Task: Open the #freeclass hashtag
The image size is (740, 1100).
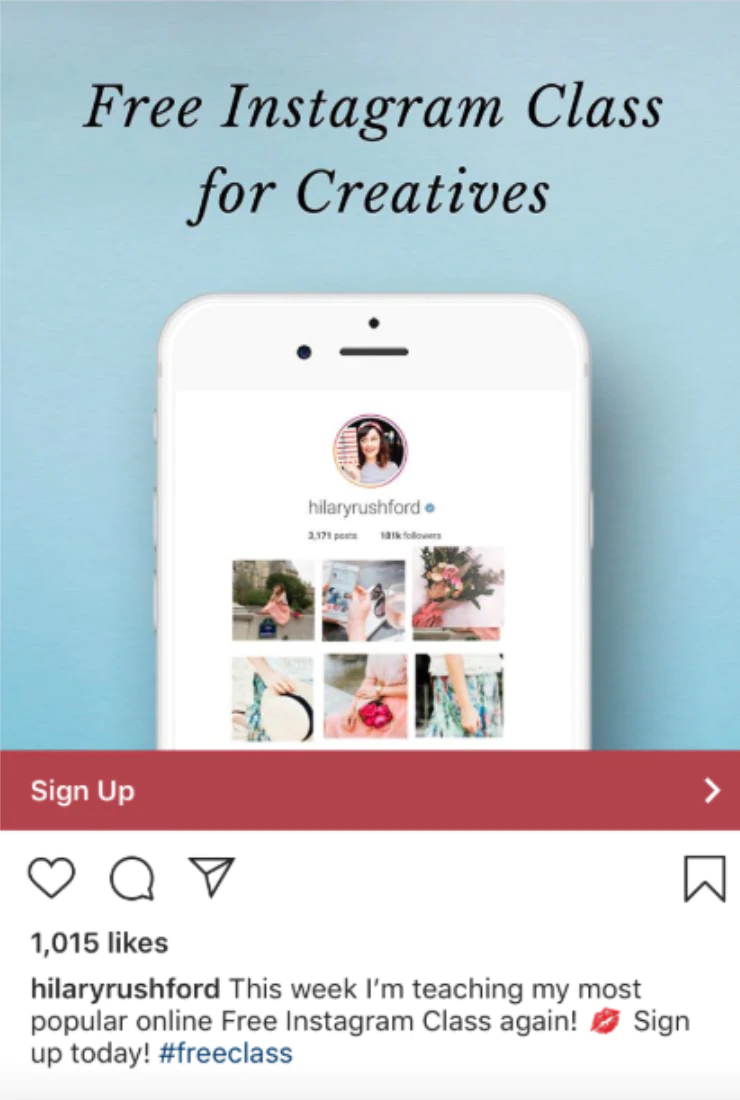Action: coord(226,1053)
